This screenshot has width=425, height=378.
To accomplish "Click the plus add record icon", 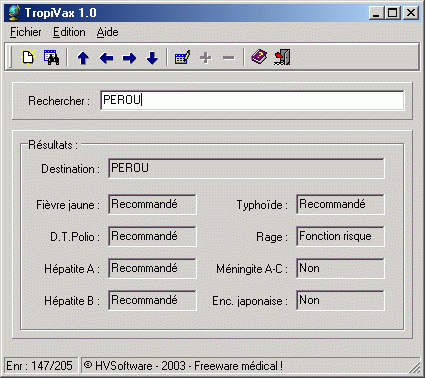I will pos(206,58).
